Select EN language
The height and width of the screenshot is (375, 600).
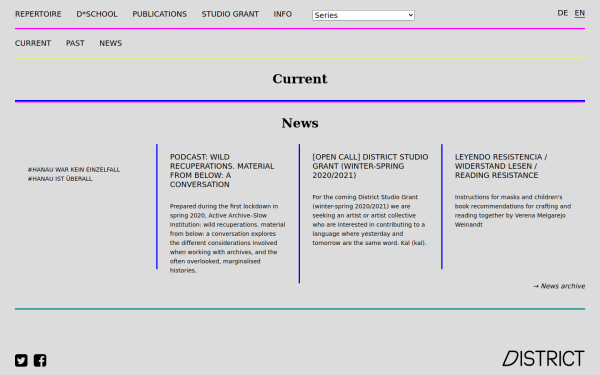[x=580, y=13]
